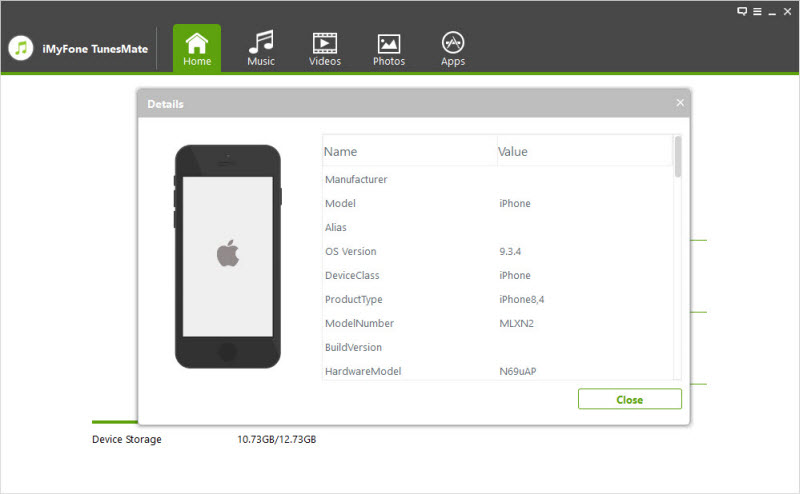The height and width of the screenshot is (494, 800).
Task: Open the Videos tab
Action: (x=324, y=48)
